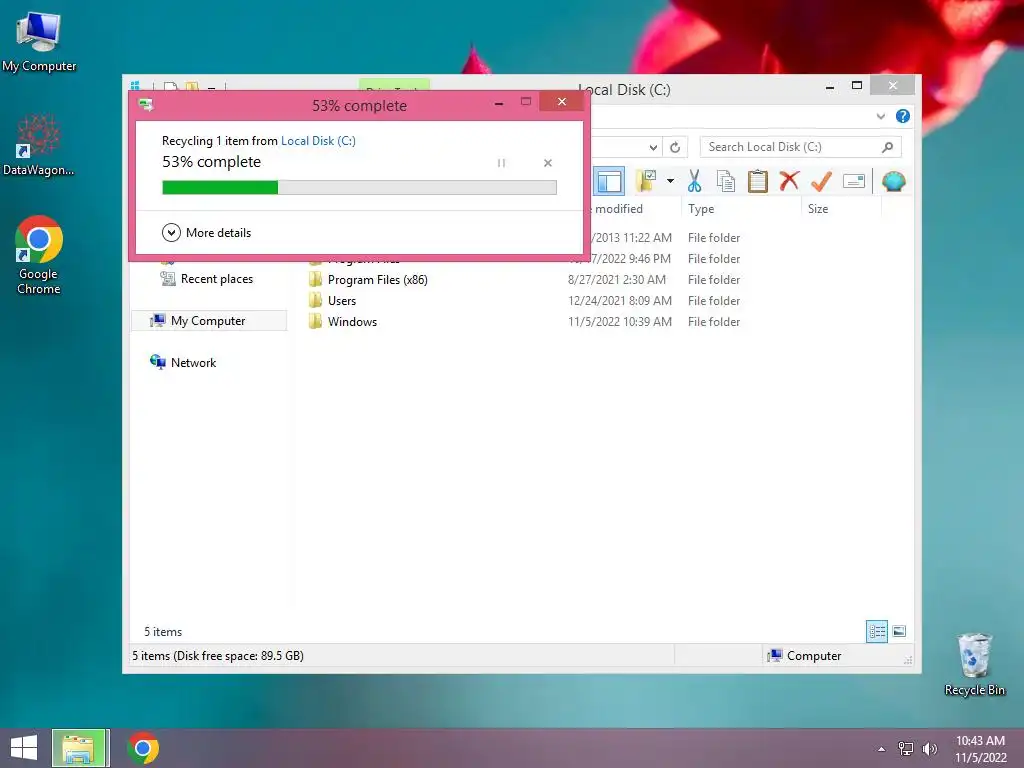Expand More details in the progress dialog
The height and width of the screenshot is (768, 1024).
[x=206, y=232]
